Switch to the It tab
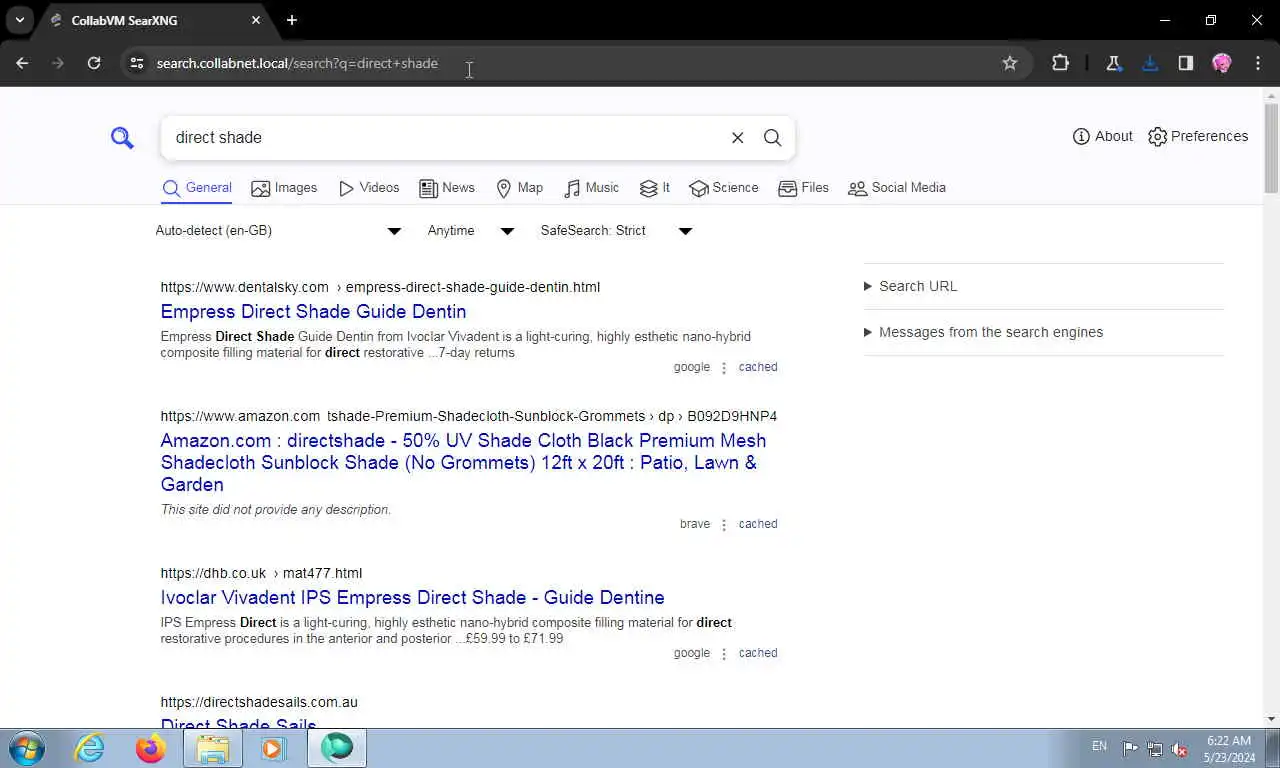The width and height of the screenshot is (1280, 768). [x=655, y=188]
